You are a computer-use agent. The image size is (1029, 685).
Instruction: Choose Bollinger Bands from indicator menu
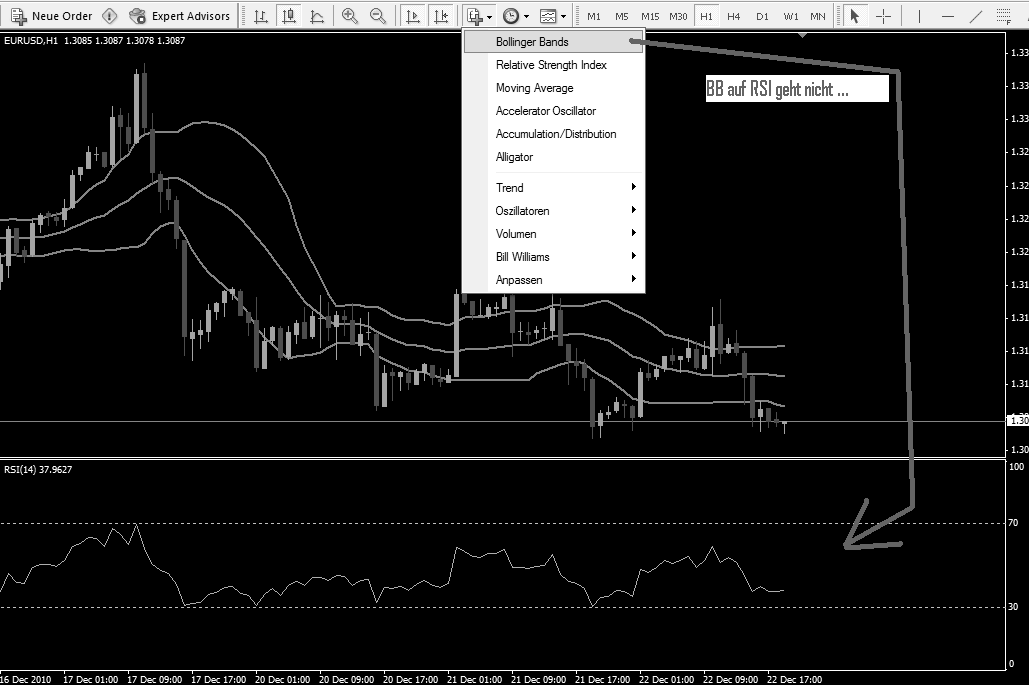(555, 42)
